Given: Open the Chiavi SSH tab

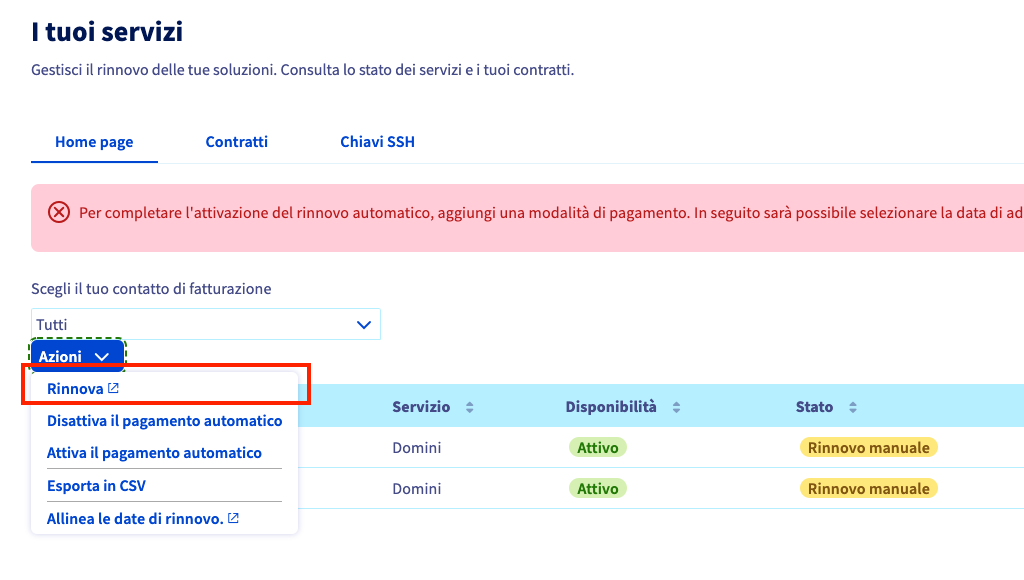Looking at the screenshot, I should [377, 142].
